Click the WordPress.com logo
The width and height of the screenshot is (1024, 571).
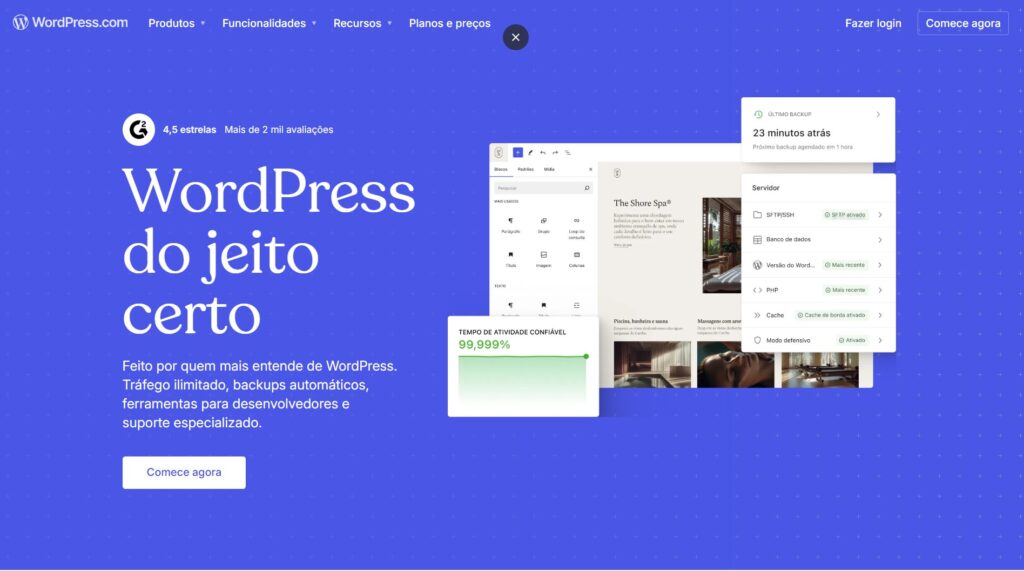coord(71,22)
